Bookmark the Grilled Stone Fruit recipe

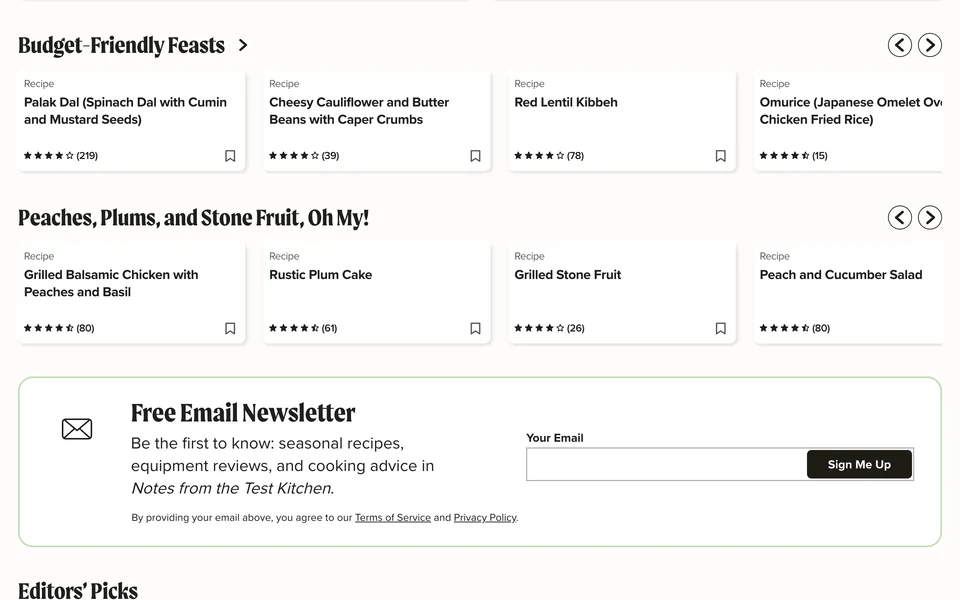click(721, 328)
